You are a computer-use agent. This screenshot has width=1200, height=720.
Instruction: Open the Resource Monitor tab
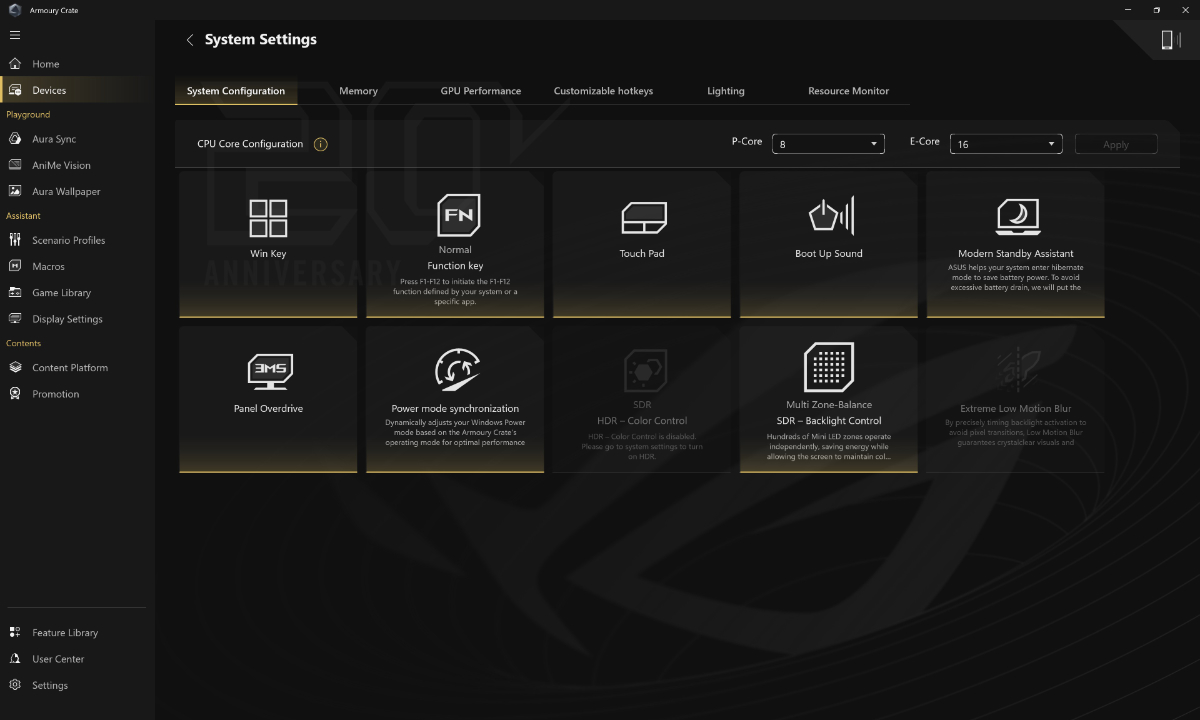(x=848, y=91)
